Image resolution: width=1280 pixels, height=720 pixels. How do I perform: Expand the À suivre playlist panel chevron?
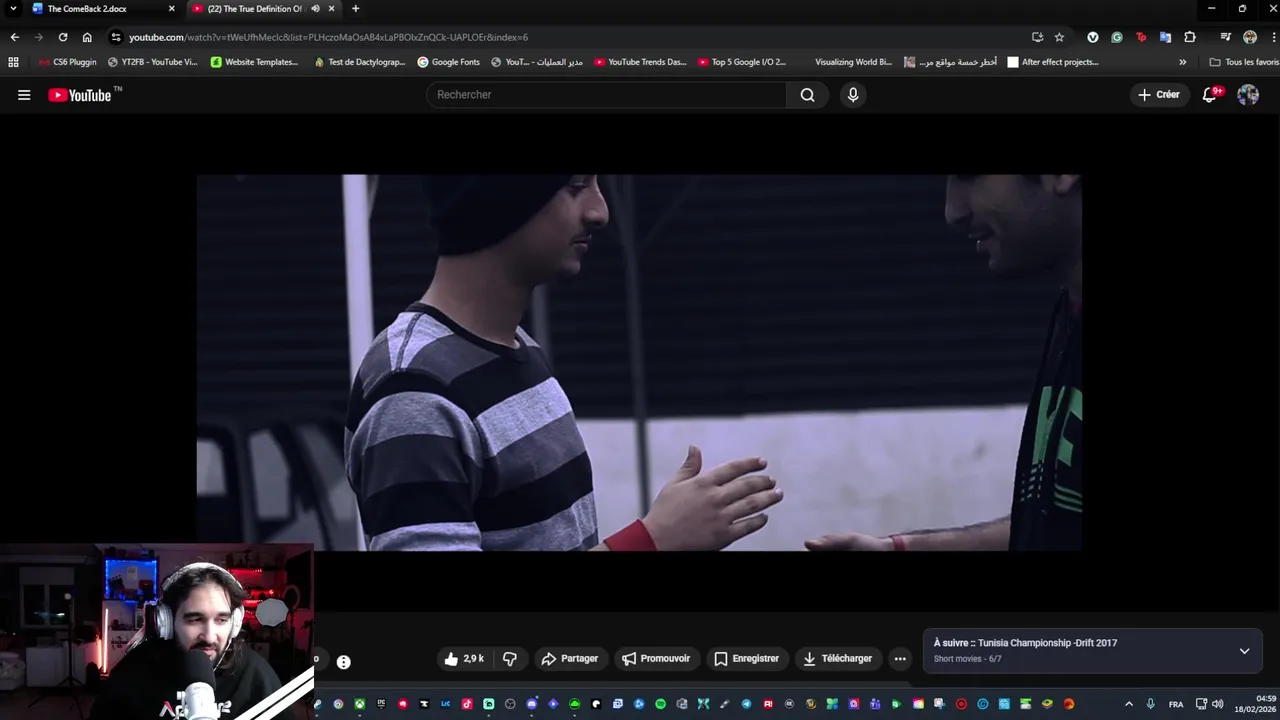[1244, 651]
